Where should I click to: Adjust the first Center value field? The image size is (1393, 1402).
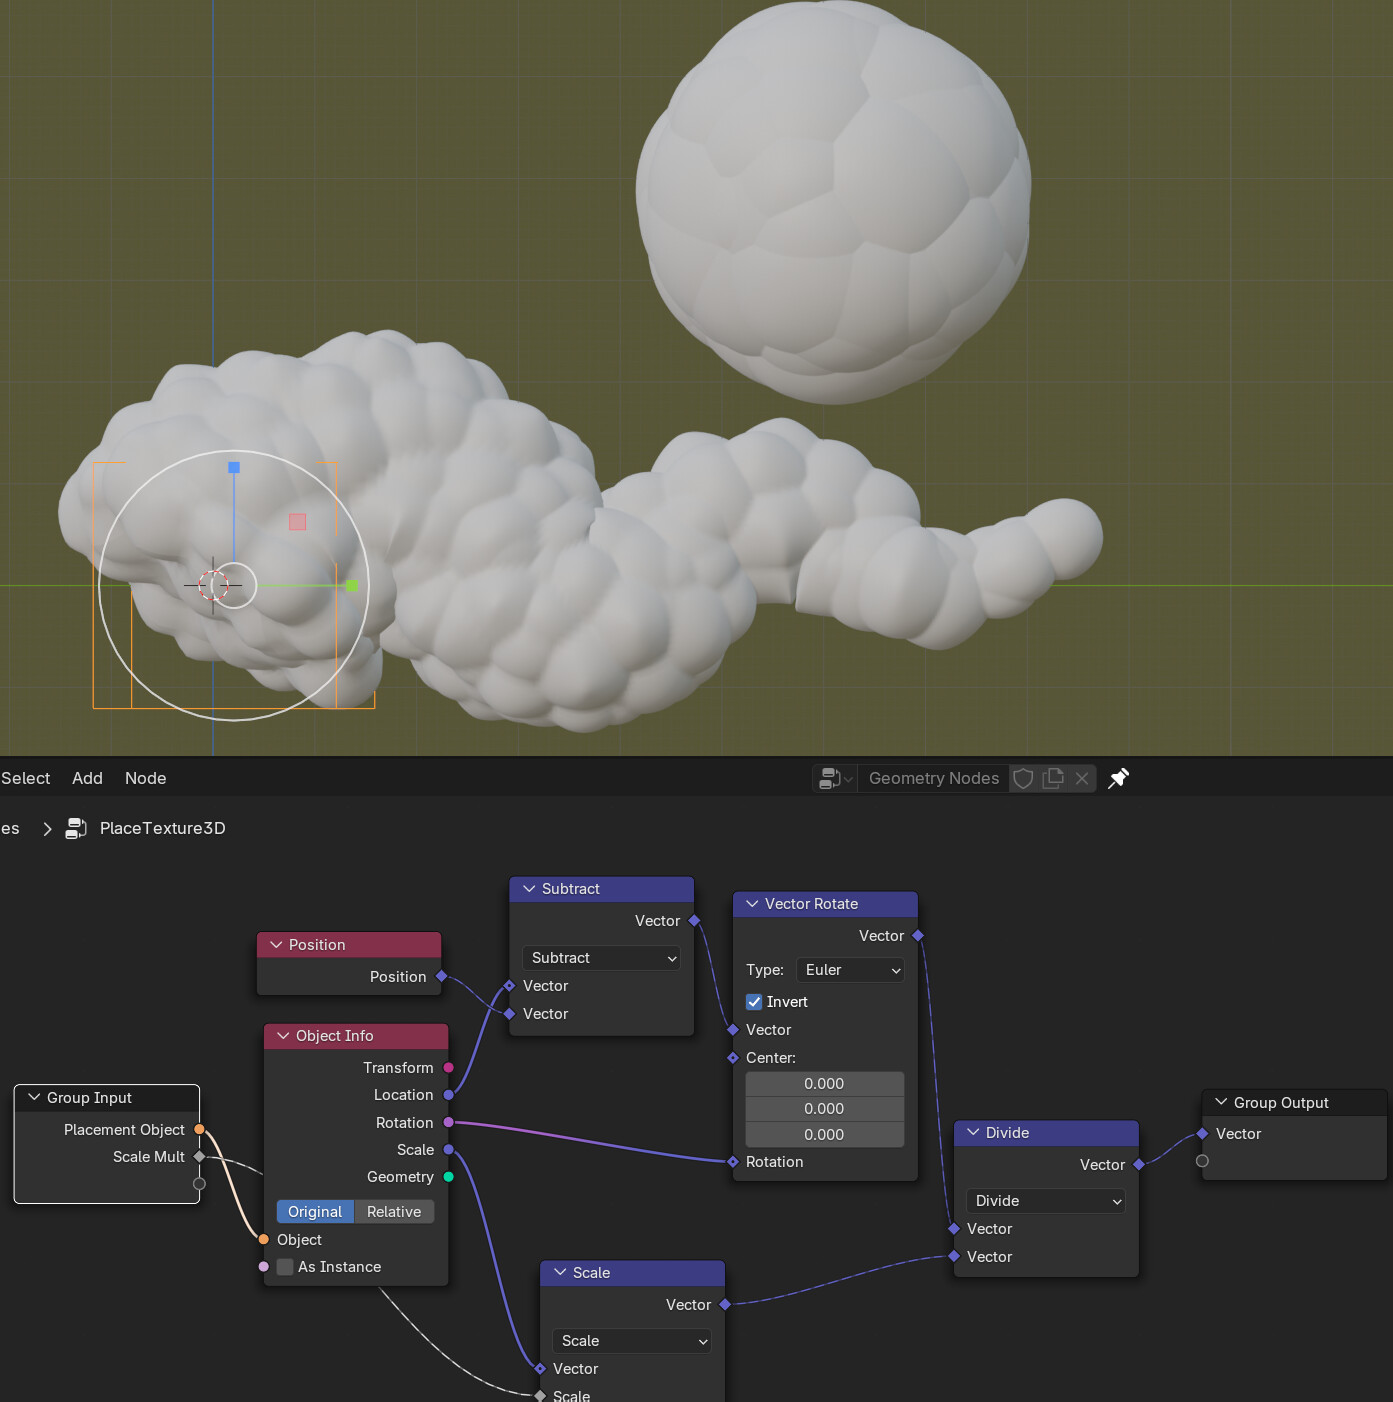pos(825,1084)
